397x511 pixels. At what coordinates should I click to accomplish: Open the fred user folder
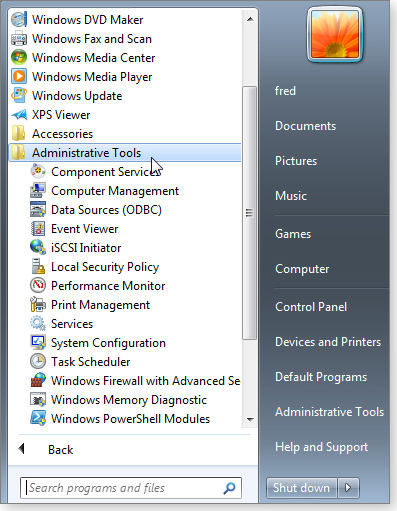285,91
